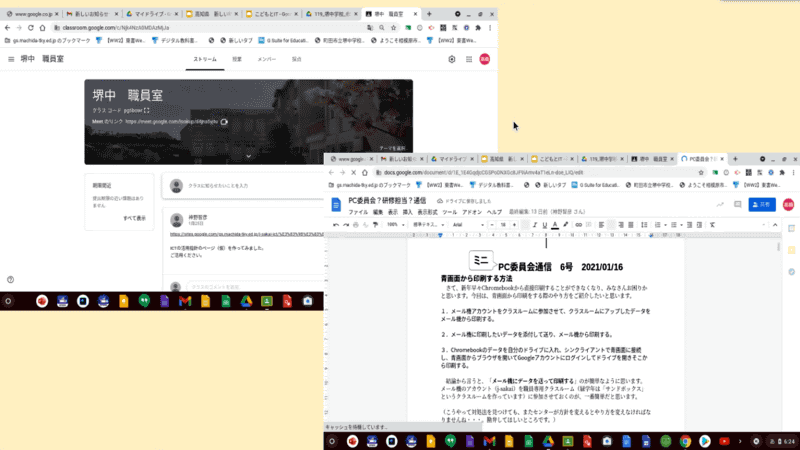800x450 pixels.
Task: Open Classroom main hamburger menu
Action: (x=11, y=59)
